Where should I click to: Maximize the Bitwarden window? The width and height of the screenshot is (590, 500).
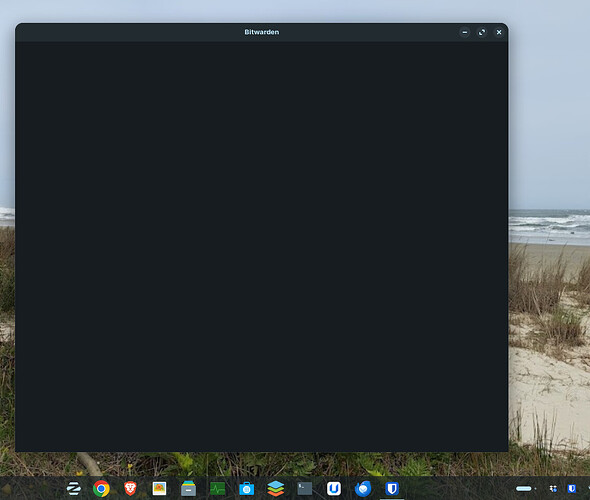pos(482,32)
